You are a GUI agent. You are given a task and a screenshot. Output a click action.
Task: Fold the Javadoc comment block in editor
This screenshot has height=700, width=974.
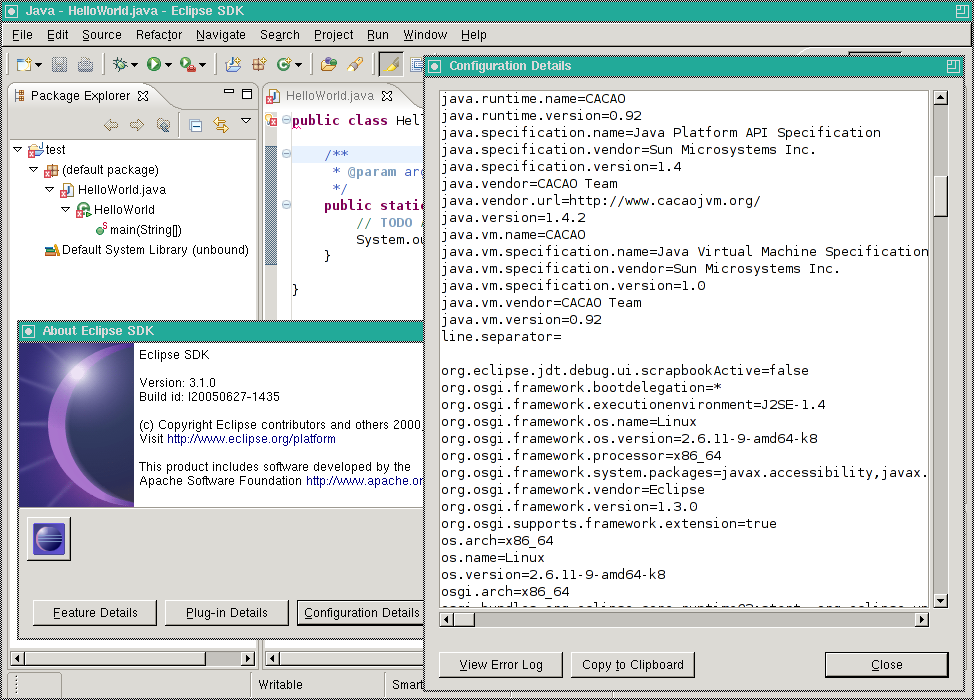[x=286, y=153]
